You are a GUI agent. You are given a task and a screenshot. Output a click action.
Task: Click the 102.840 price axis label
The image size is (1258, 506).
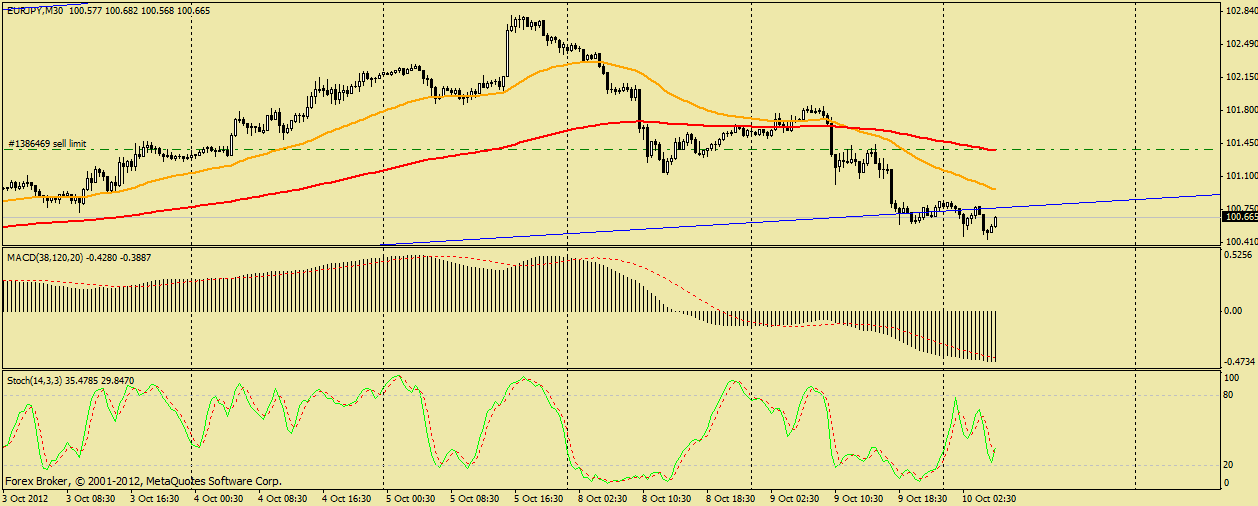[x=1240, y=12]
